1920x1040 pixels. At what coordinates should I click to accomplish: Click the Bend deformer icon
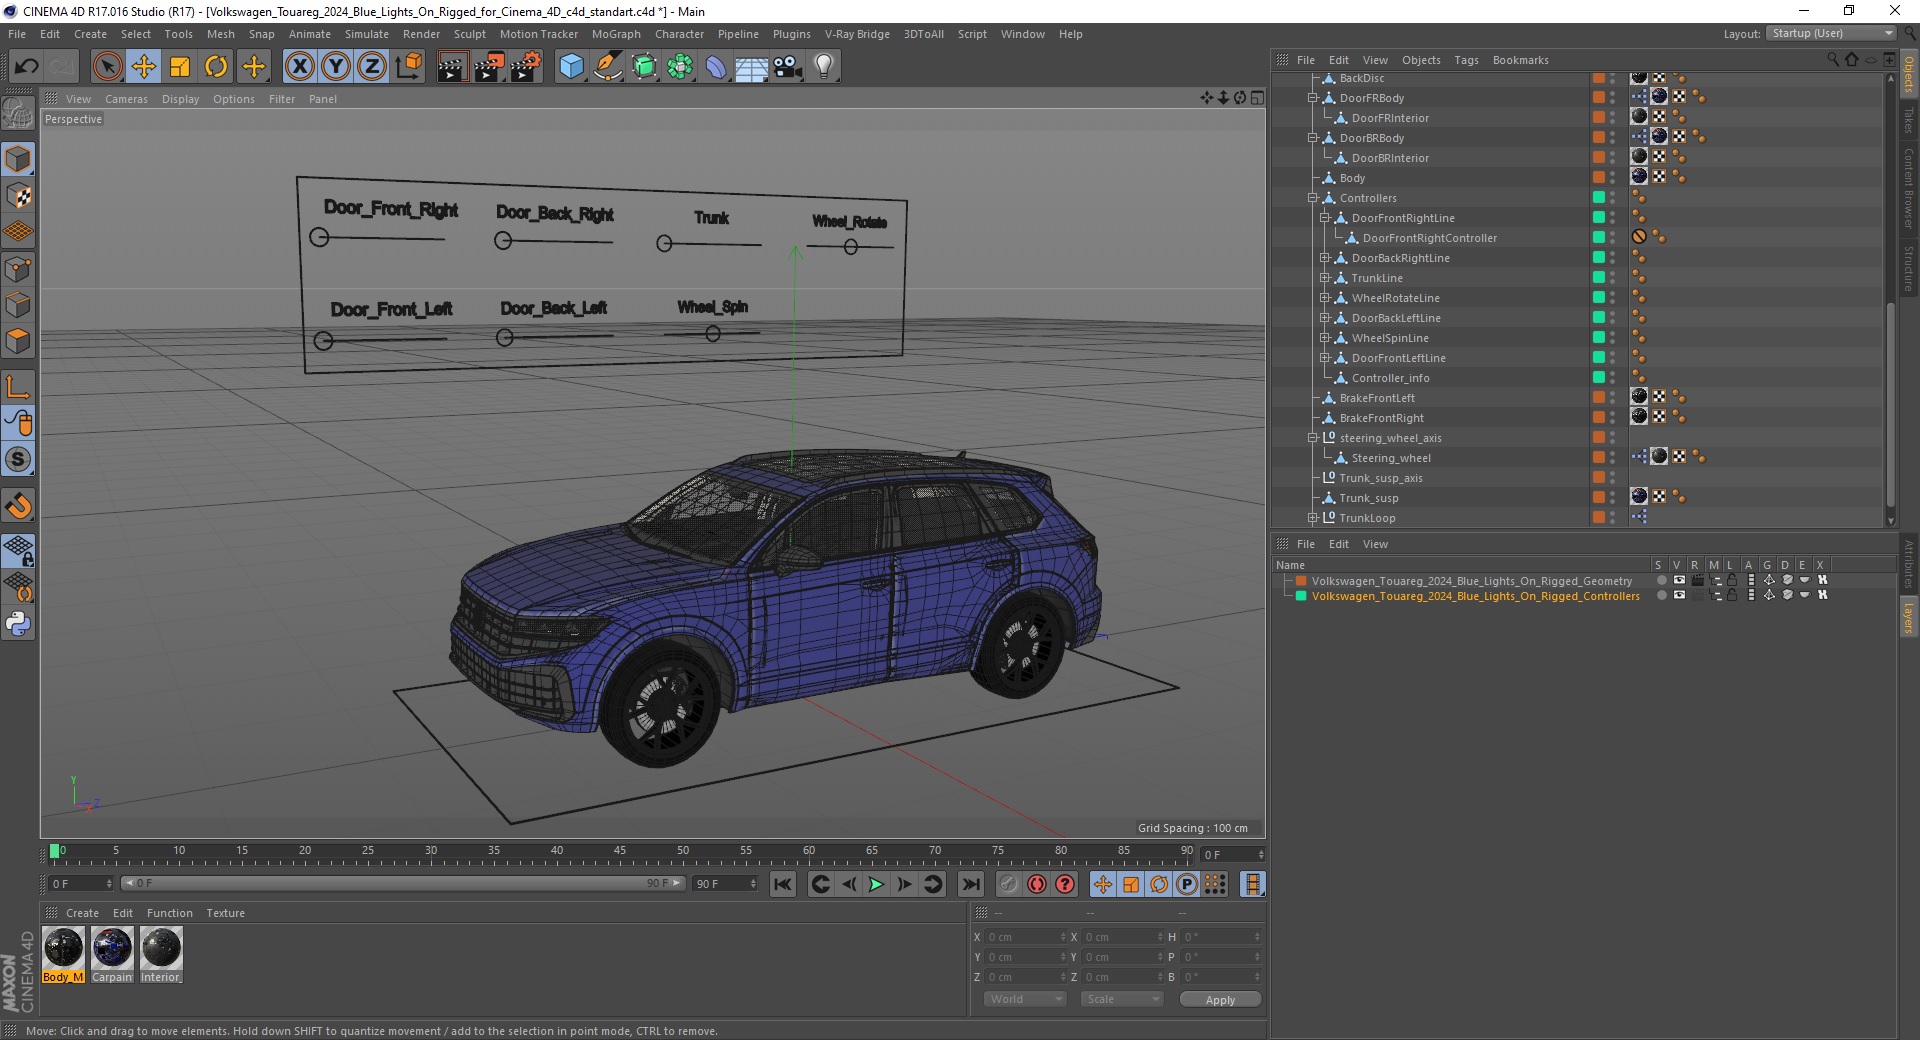point(716,67)
